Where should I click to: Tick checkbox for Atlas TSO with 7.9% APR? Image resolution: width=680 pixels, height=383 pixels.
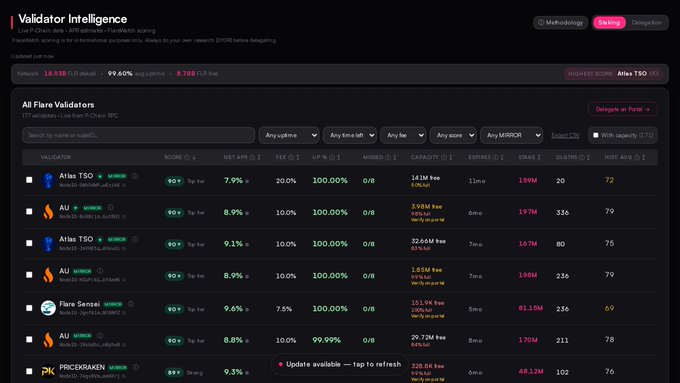[x=29, y=180]
